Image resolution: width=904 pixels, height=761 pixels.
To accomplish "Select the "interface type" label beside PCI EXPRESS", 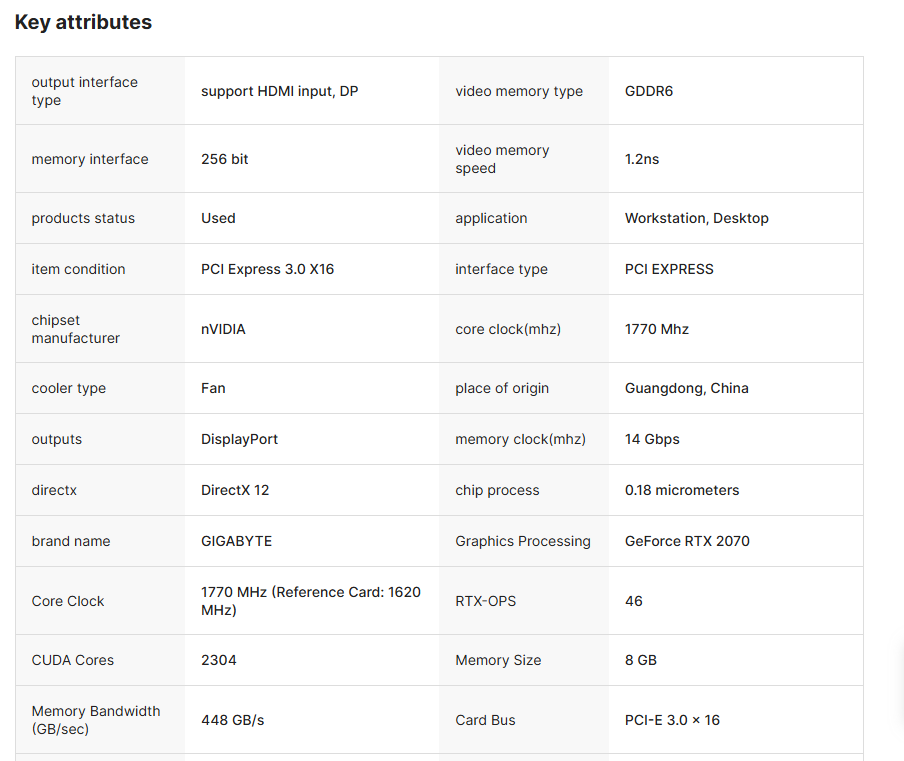I will [502, 269].
